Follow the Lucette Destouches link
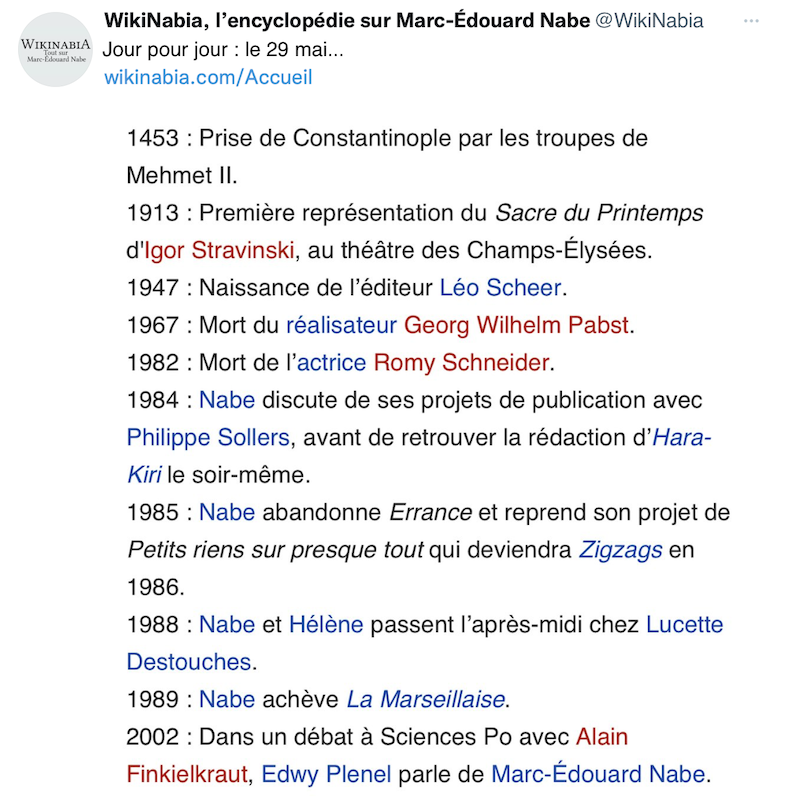This screenshot has width=800, height=801. point(684,625)
